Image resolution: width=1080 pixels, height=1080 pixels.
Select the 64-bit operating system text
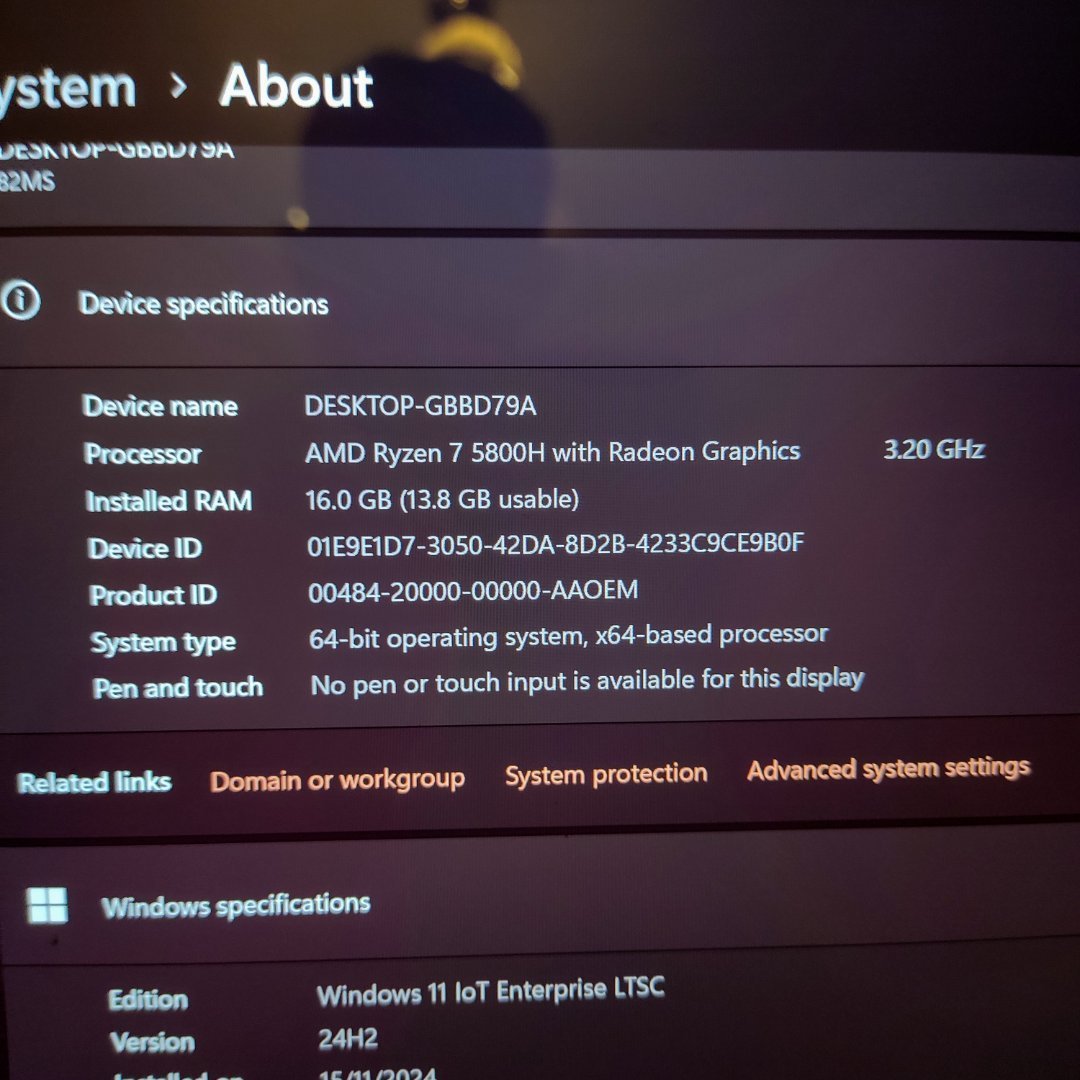[568, 636]
